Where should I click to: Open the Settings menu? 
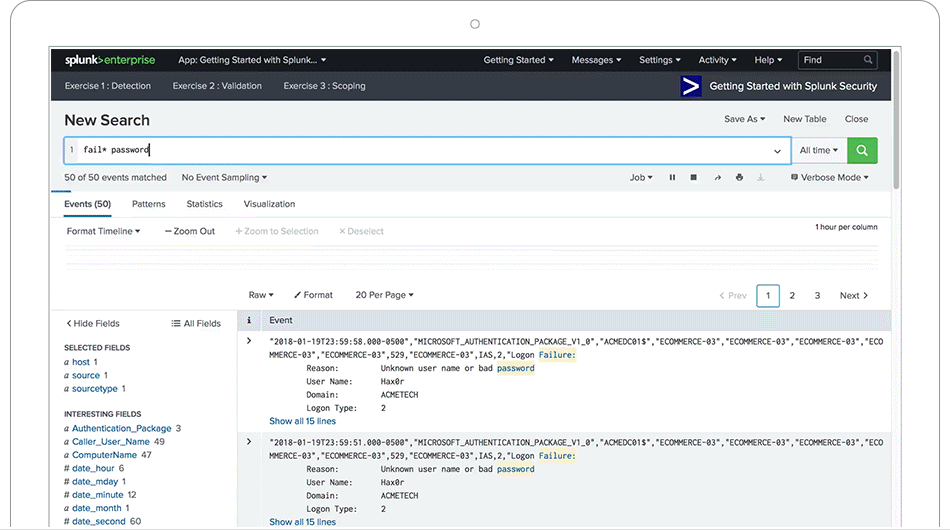660,60
